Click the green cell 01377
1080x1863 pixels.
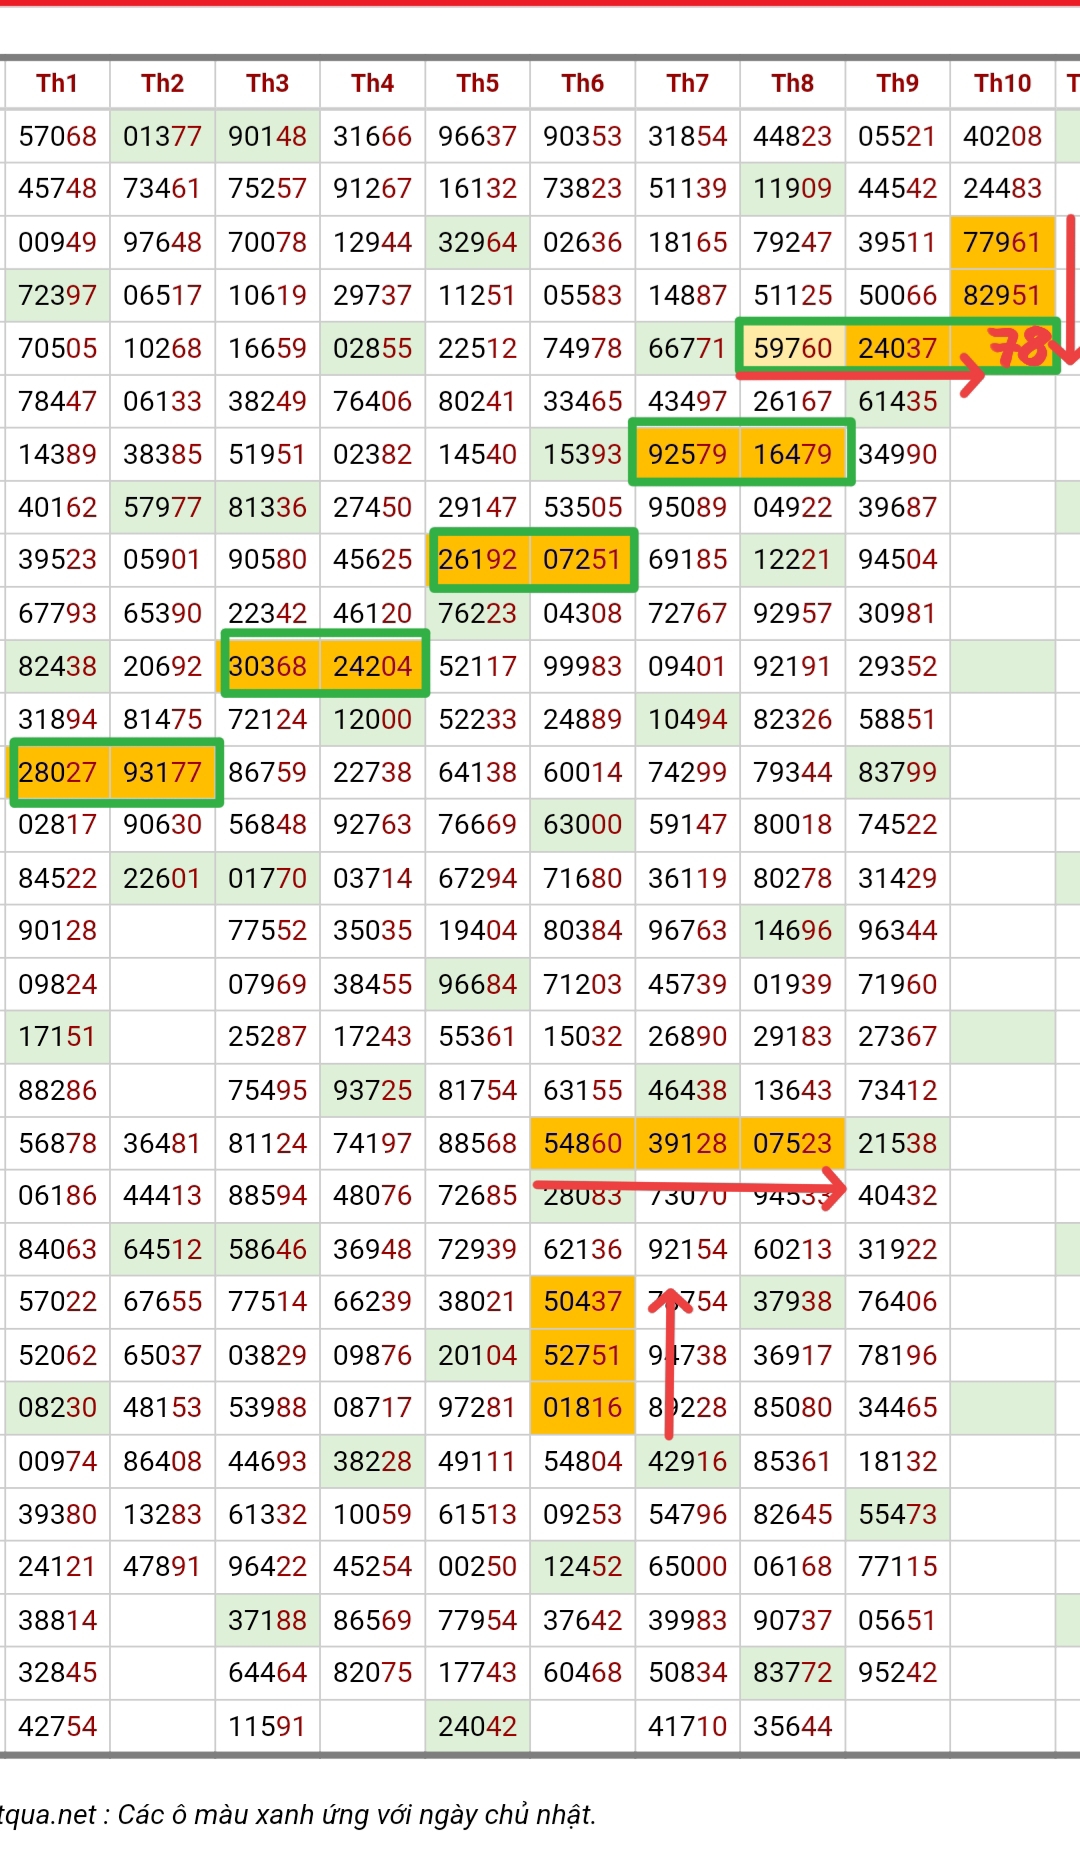(x=162, y=136)
